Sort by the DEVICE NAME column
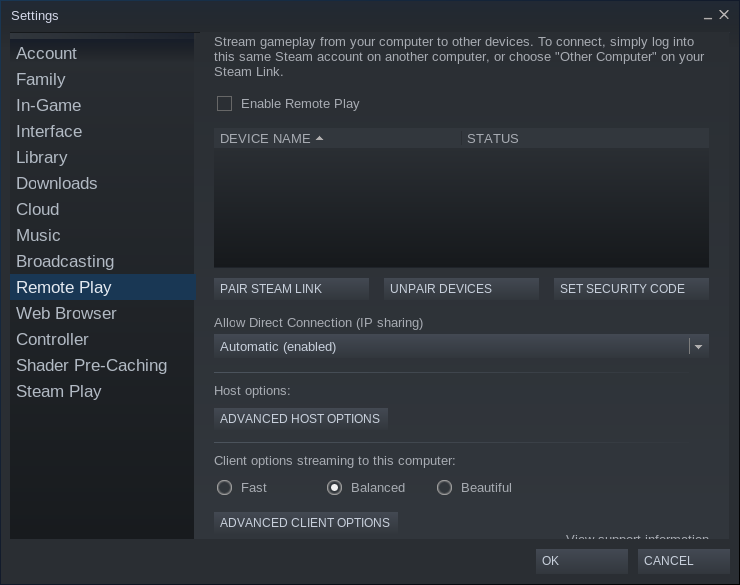This screenshot has width=740, height=585. tap(337, 138)
